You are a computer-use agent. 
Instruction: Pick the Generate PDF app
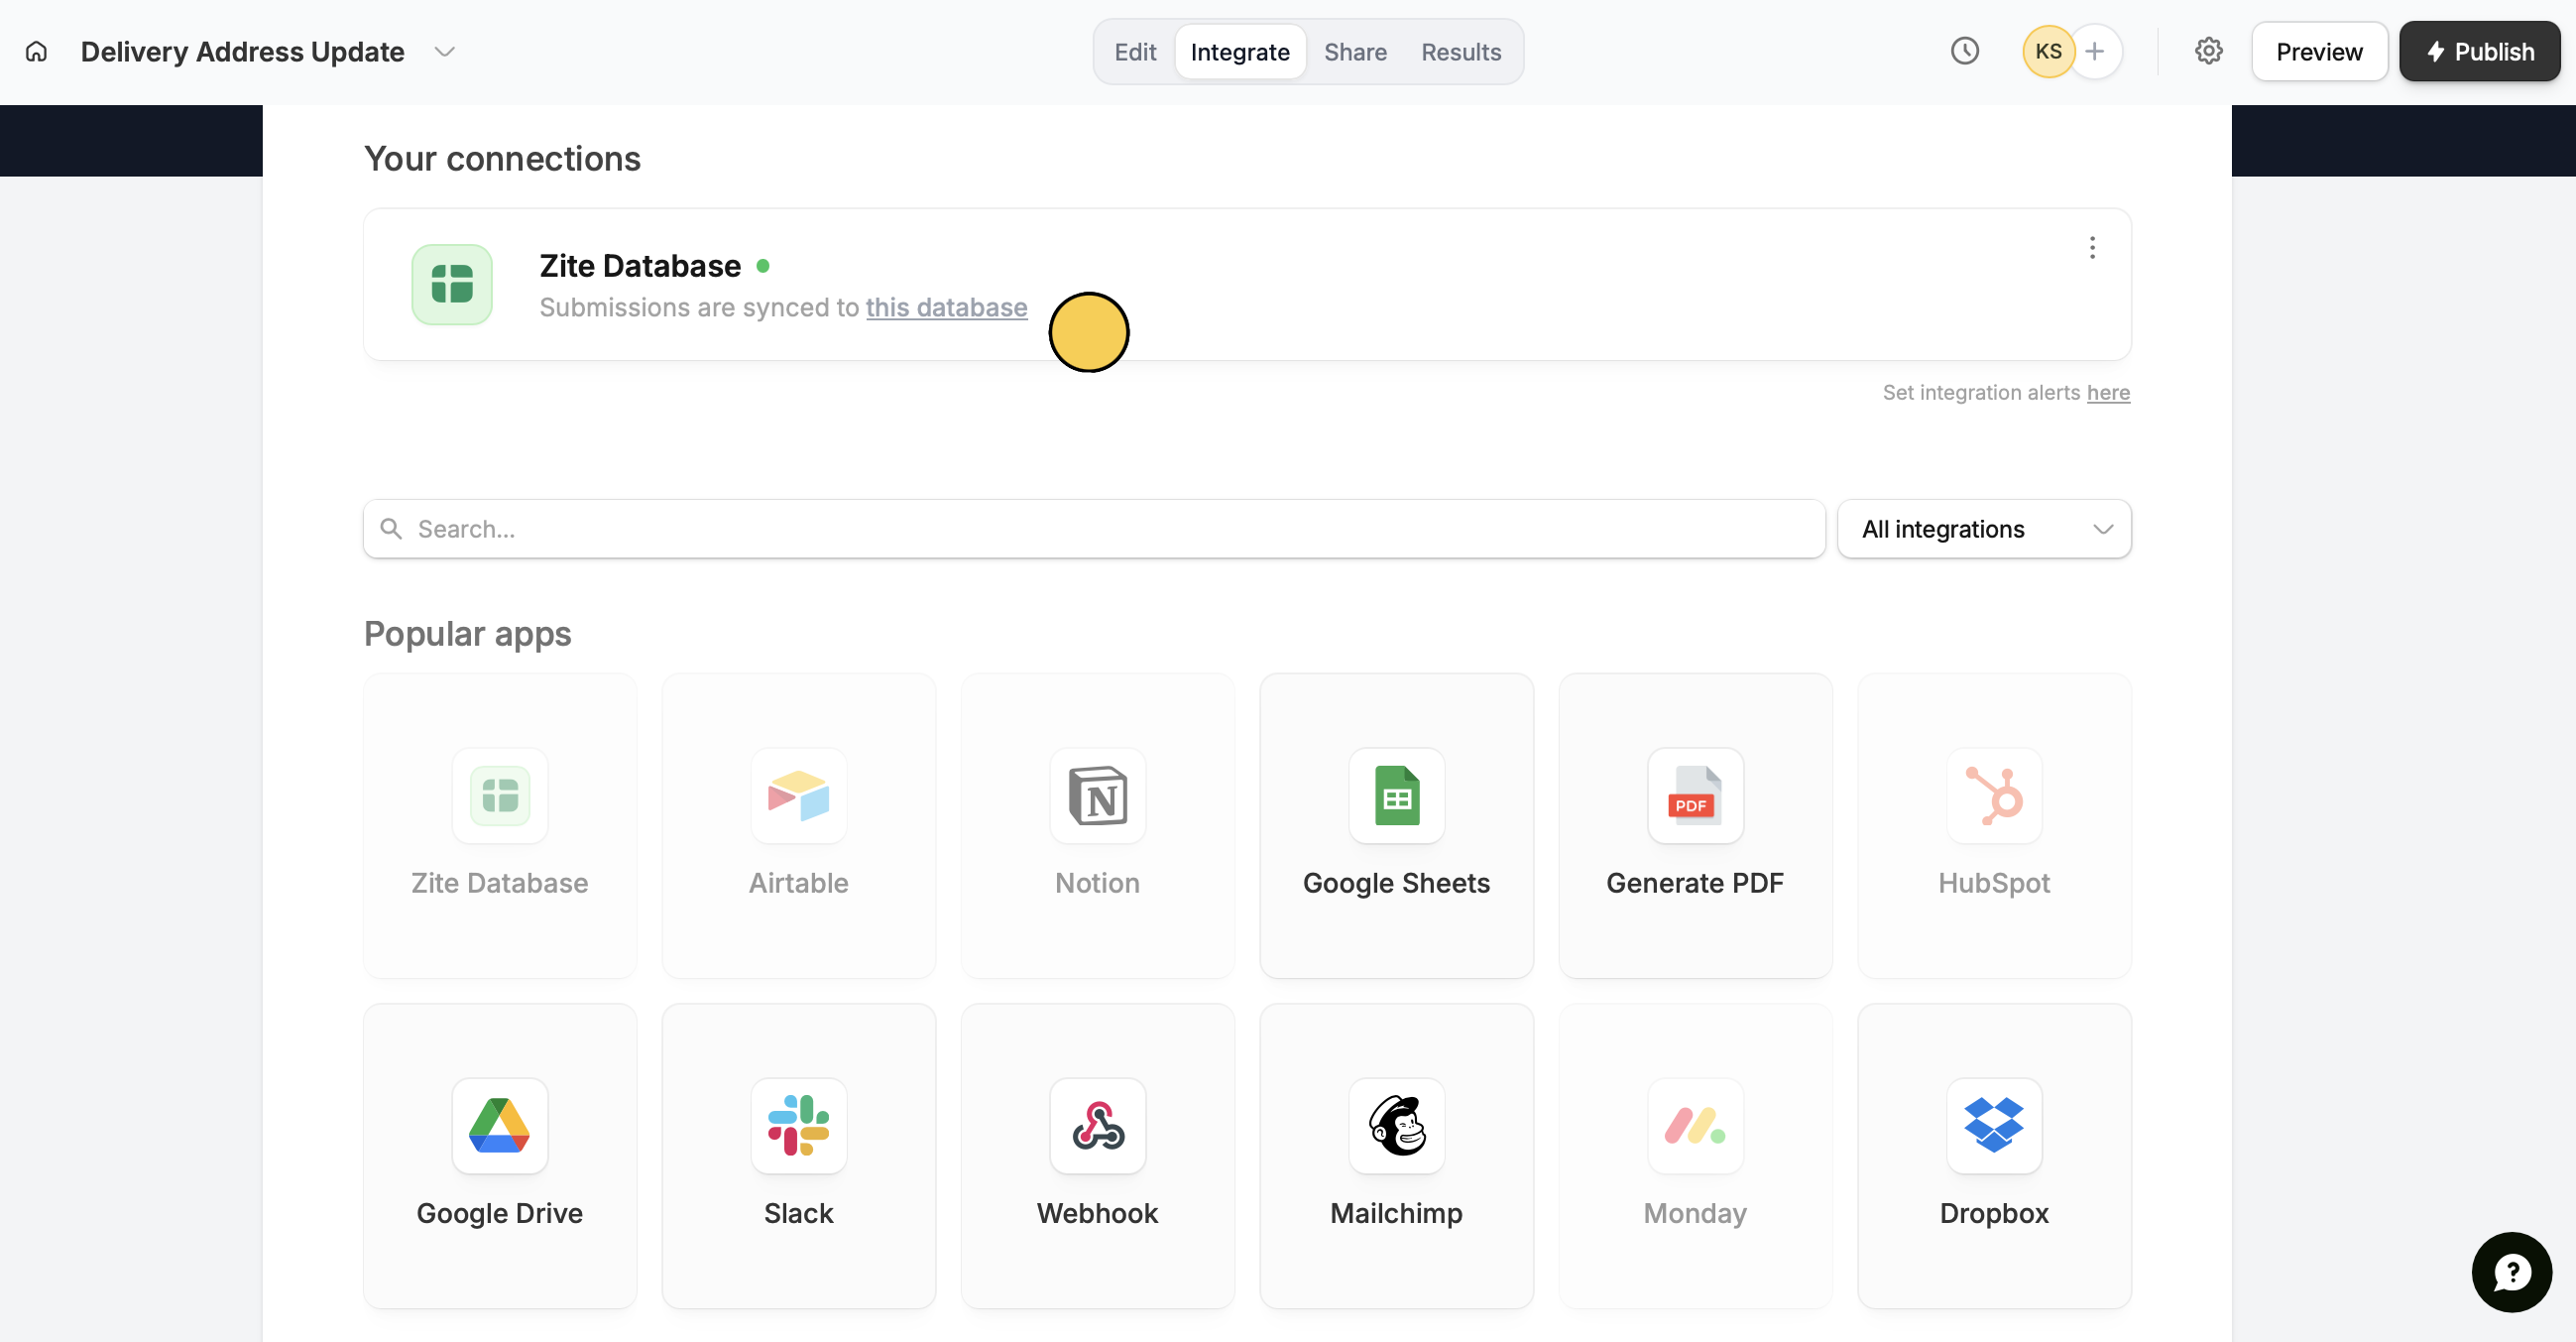pos(1695,825)
